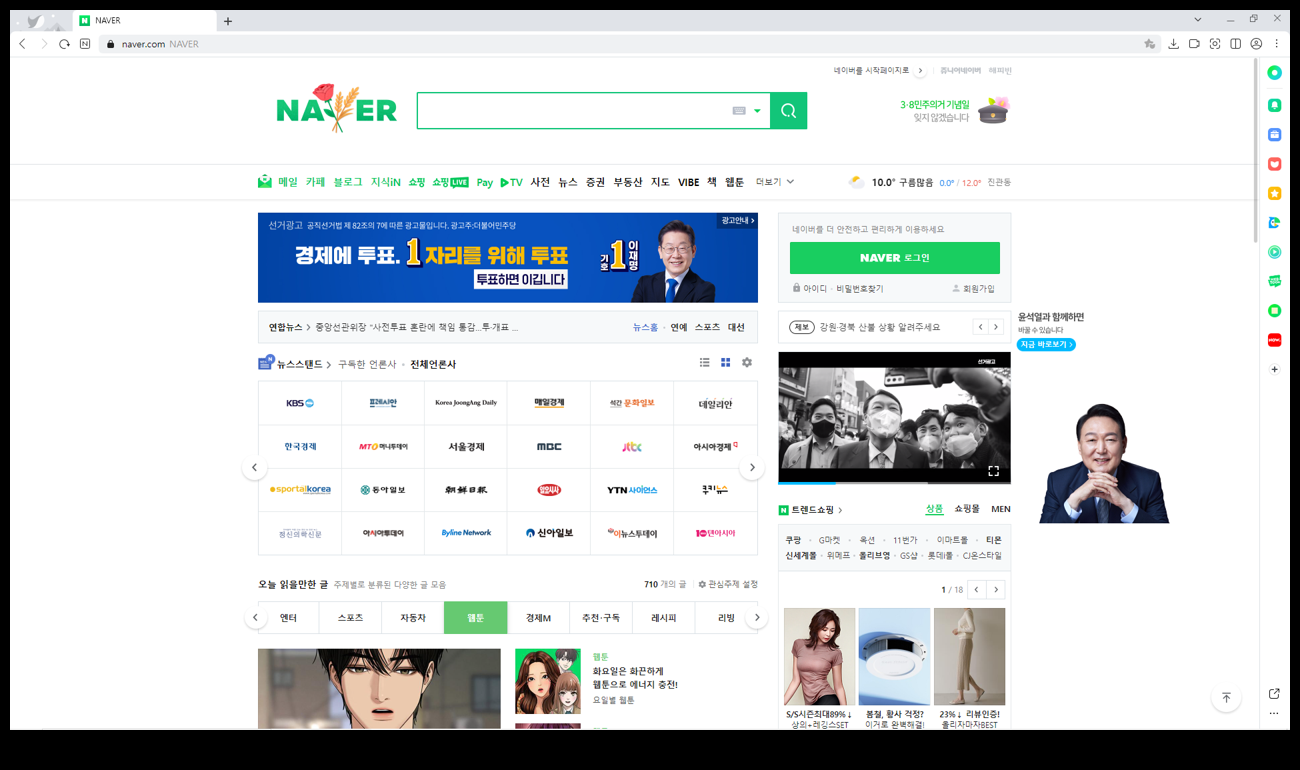Click the NAVER 로그인 button
1300x770 pixels.
pos(894,258)
